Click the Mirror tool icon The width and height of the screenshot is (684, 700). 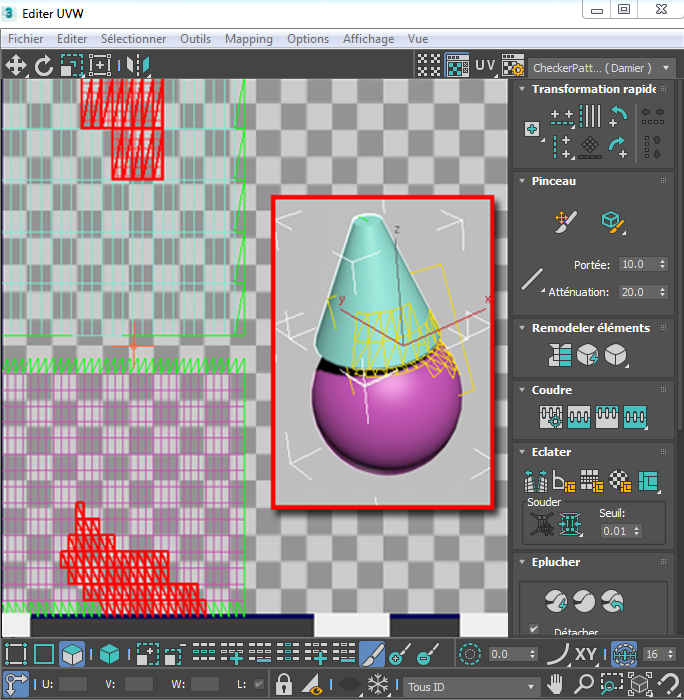coord(138,66)
